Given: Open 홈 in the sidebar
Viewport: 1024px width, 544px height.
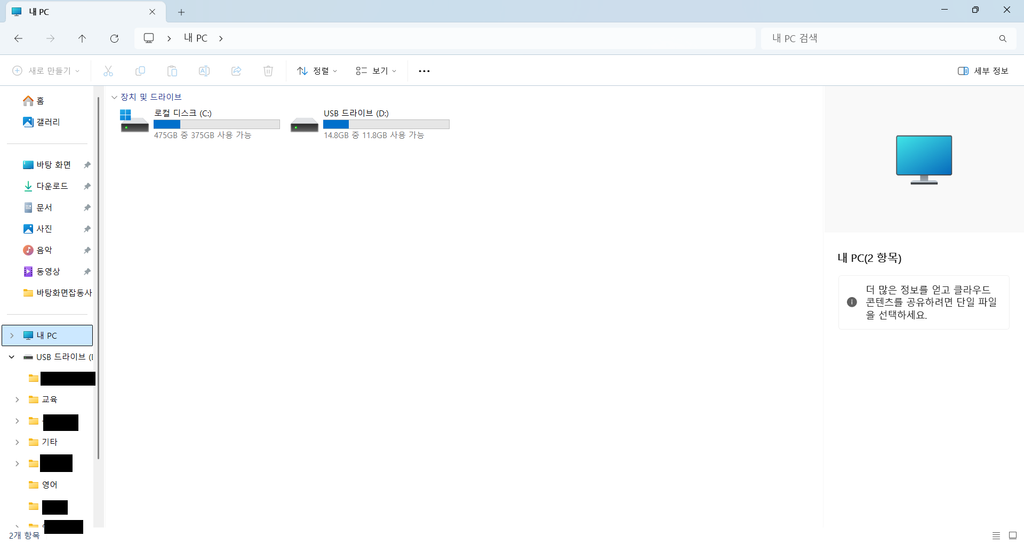Looking at the screenshot, I should [34, 101].
